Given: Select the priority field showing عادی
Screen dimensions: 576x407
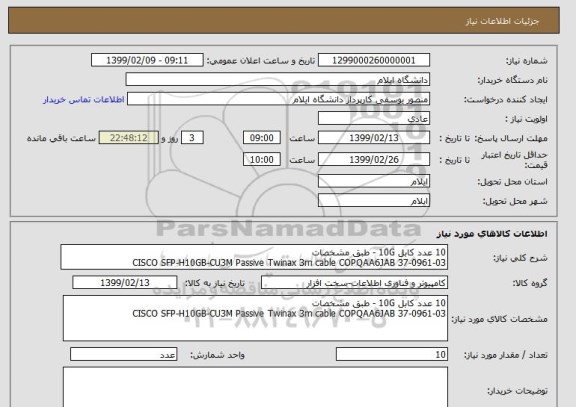Looking at the screenshot, I should coord(374,119).
